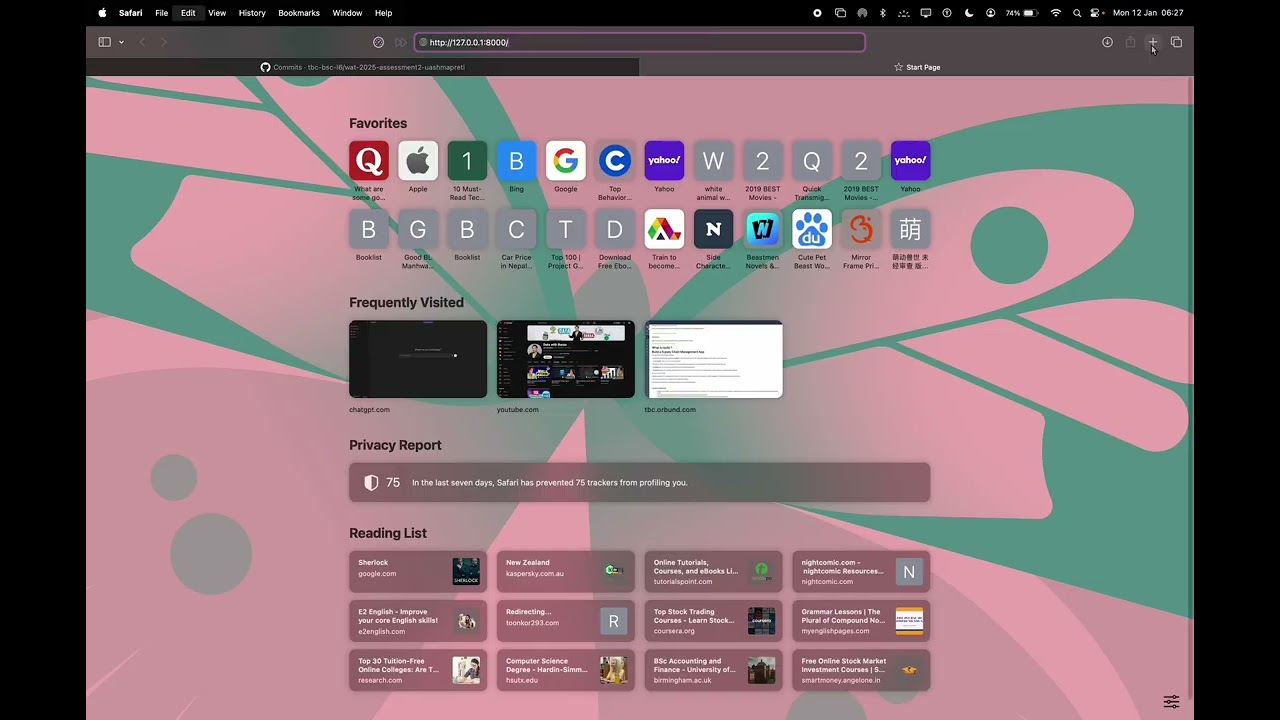1280x720 pixels.
Task: Open the View menu
Action: pyautogui.click(x=217, y=13)
